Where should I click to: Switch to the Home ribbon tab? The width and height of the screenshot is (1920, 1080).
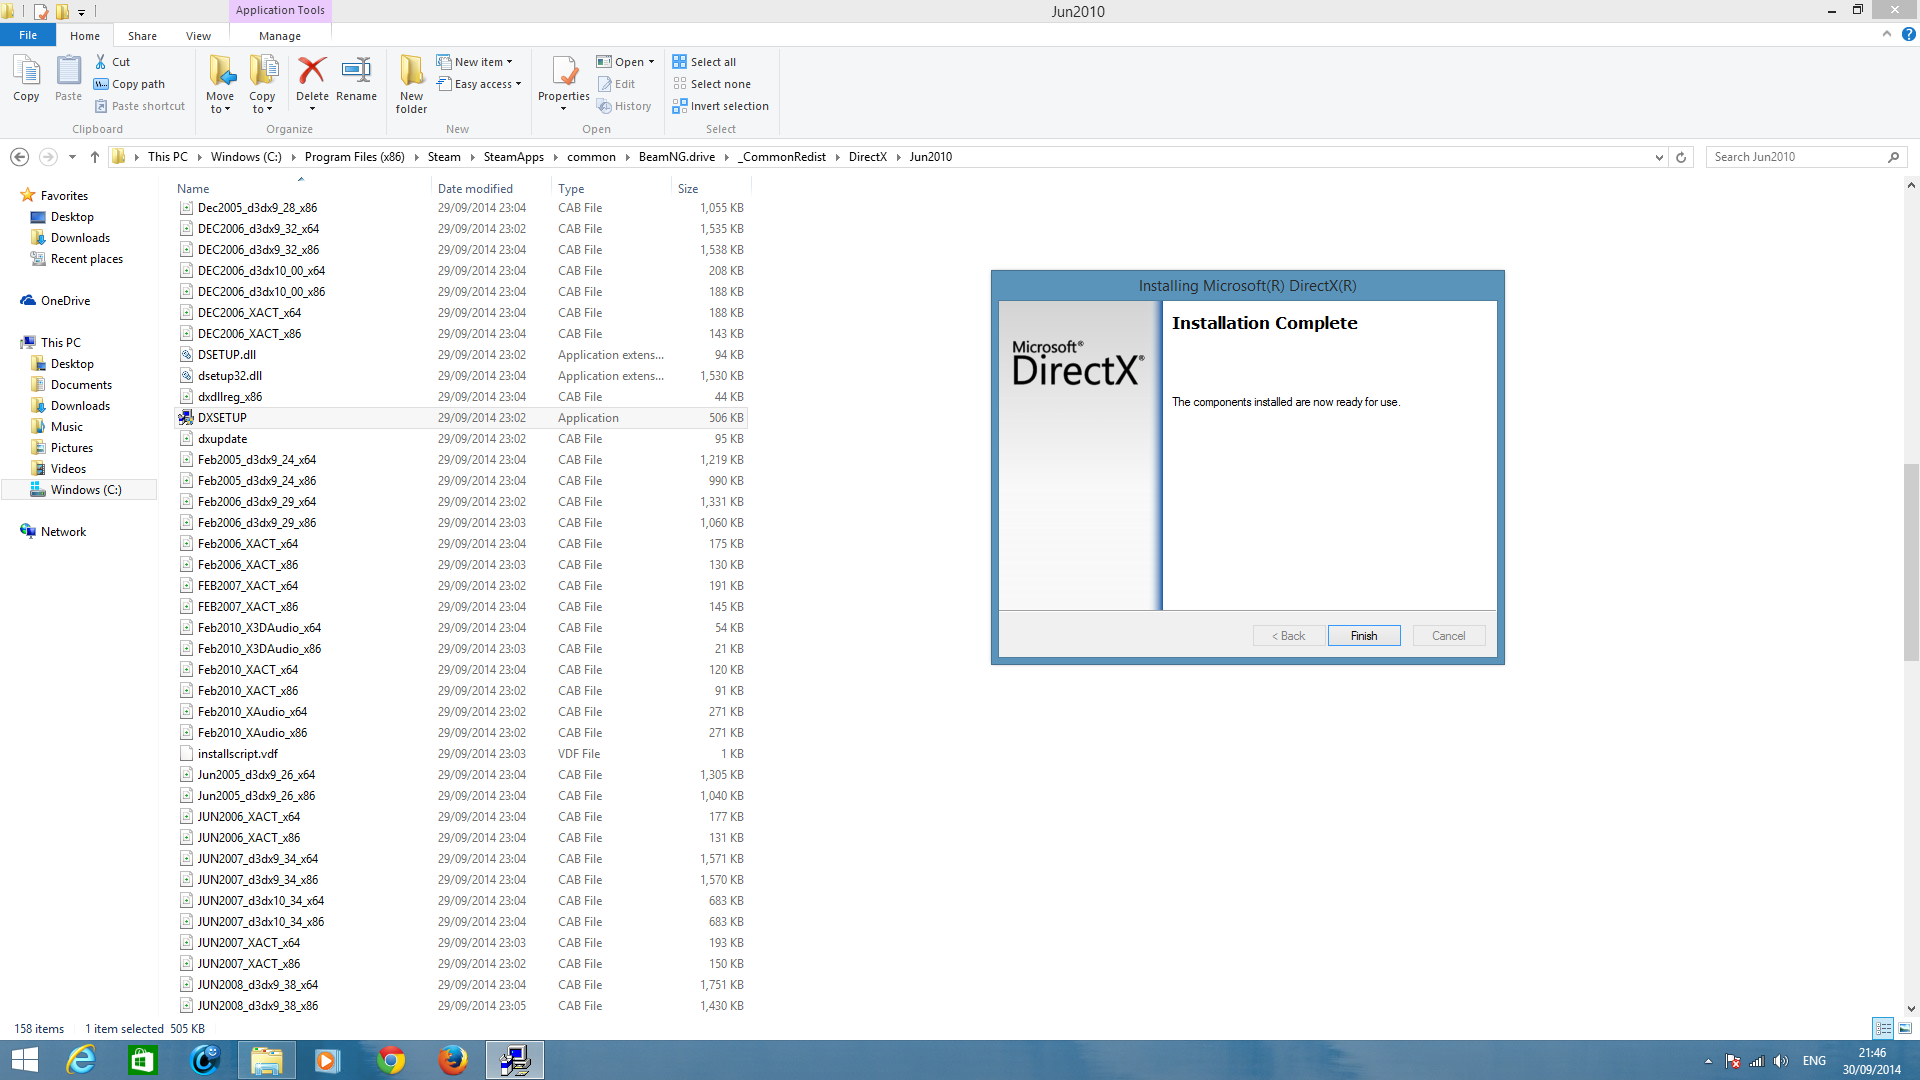(85, 35)
